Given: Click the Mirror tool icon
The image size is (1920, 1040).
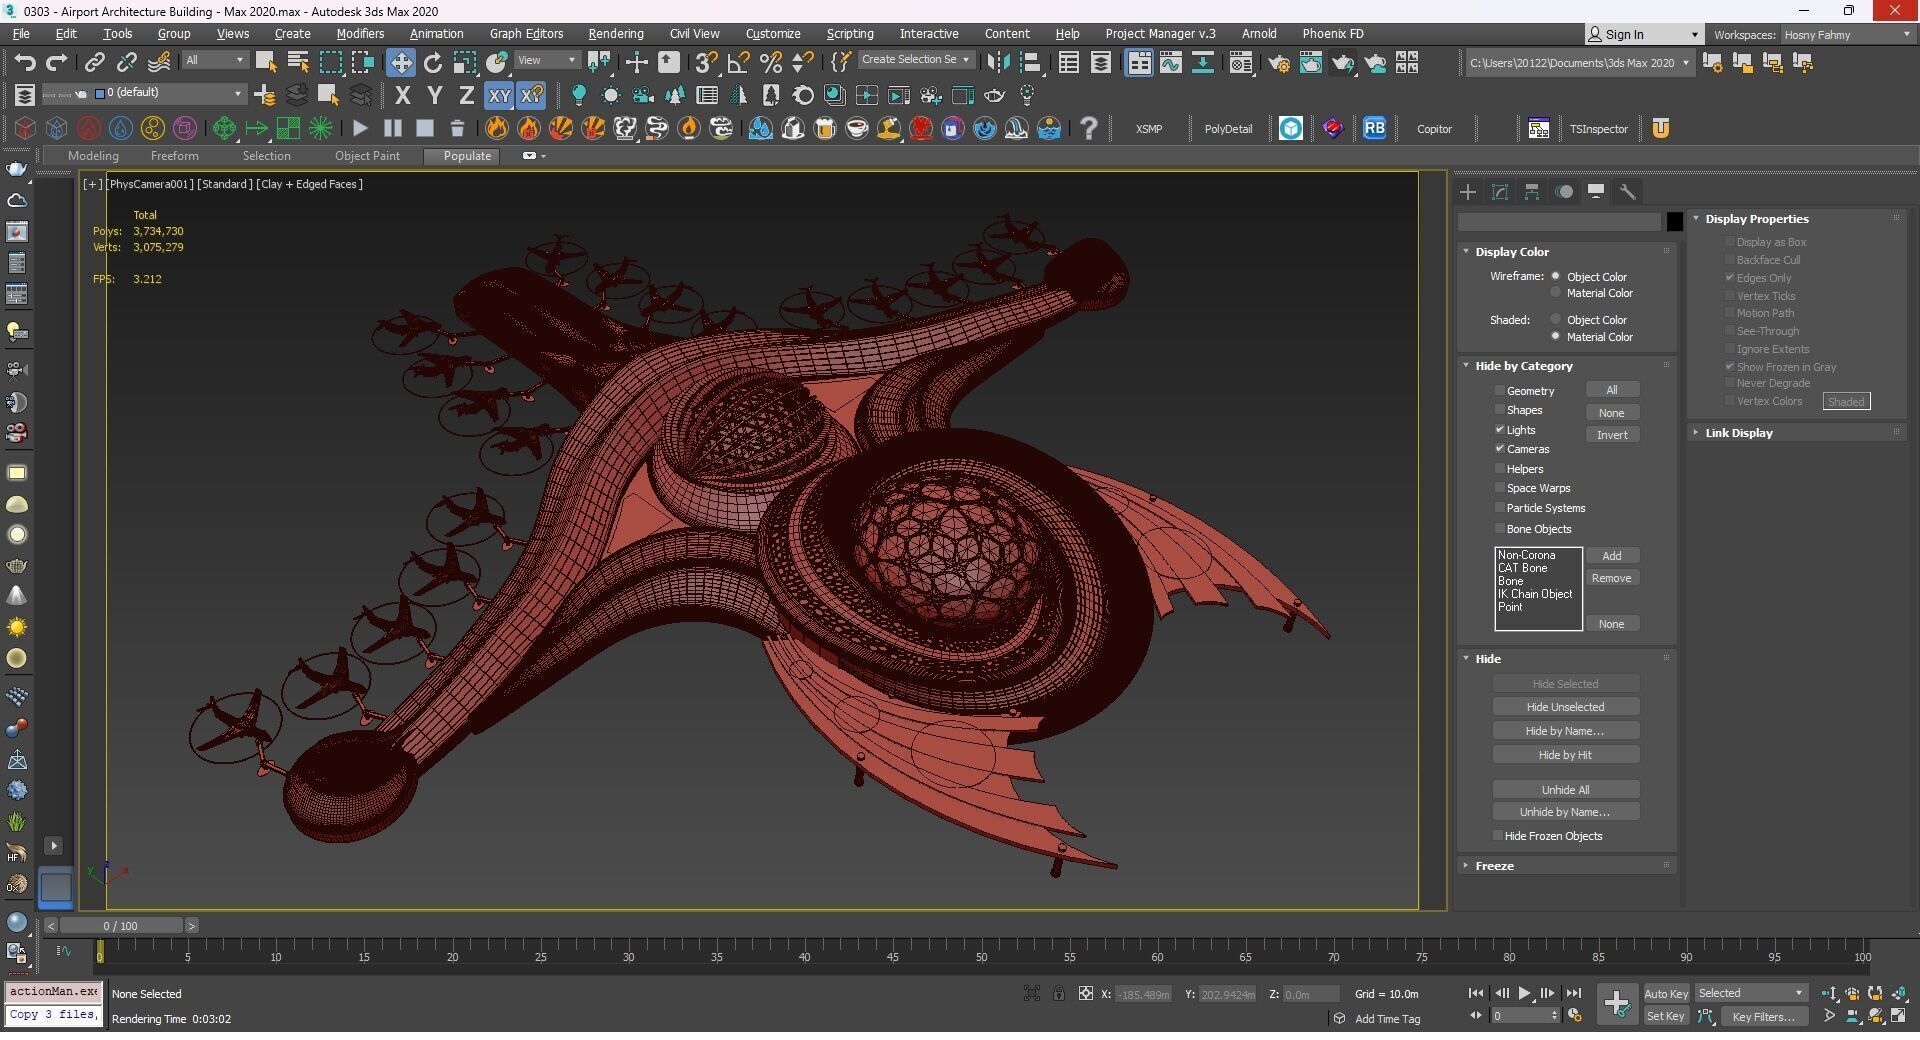Looking at the screenshot, I should tap(998, 62).
